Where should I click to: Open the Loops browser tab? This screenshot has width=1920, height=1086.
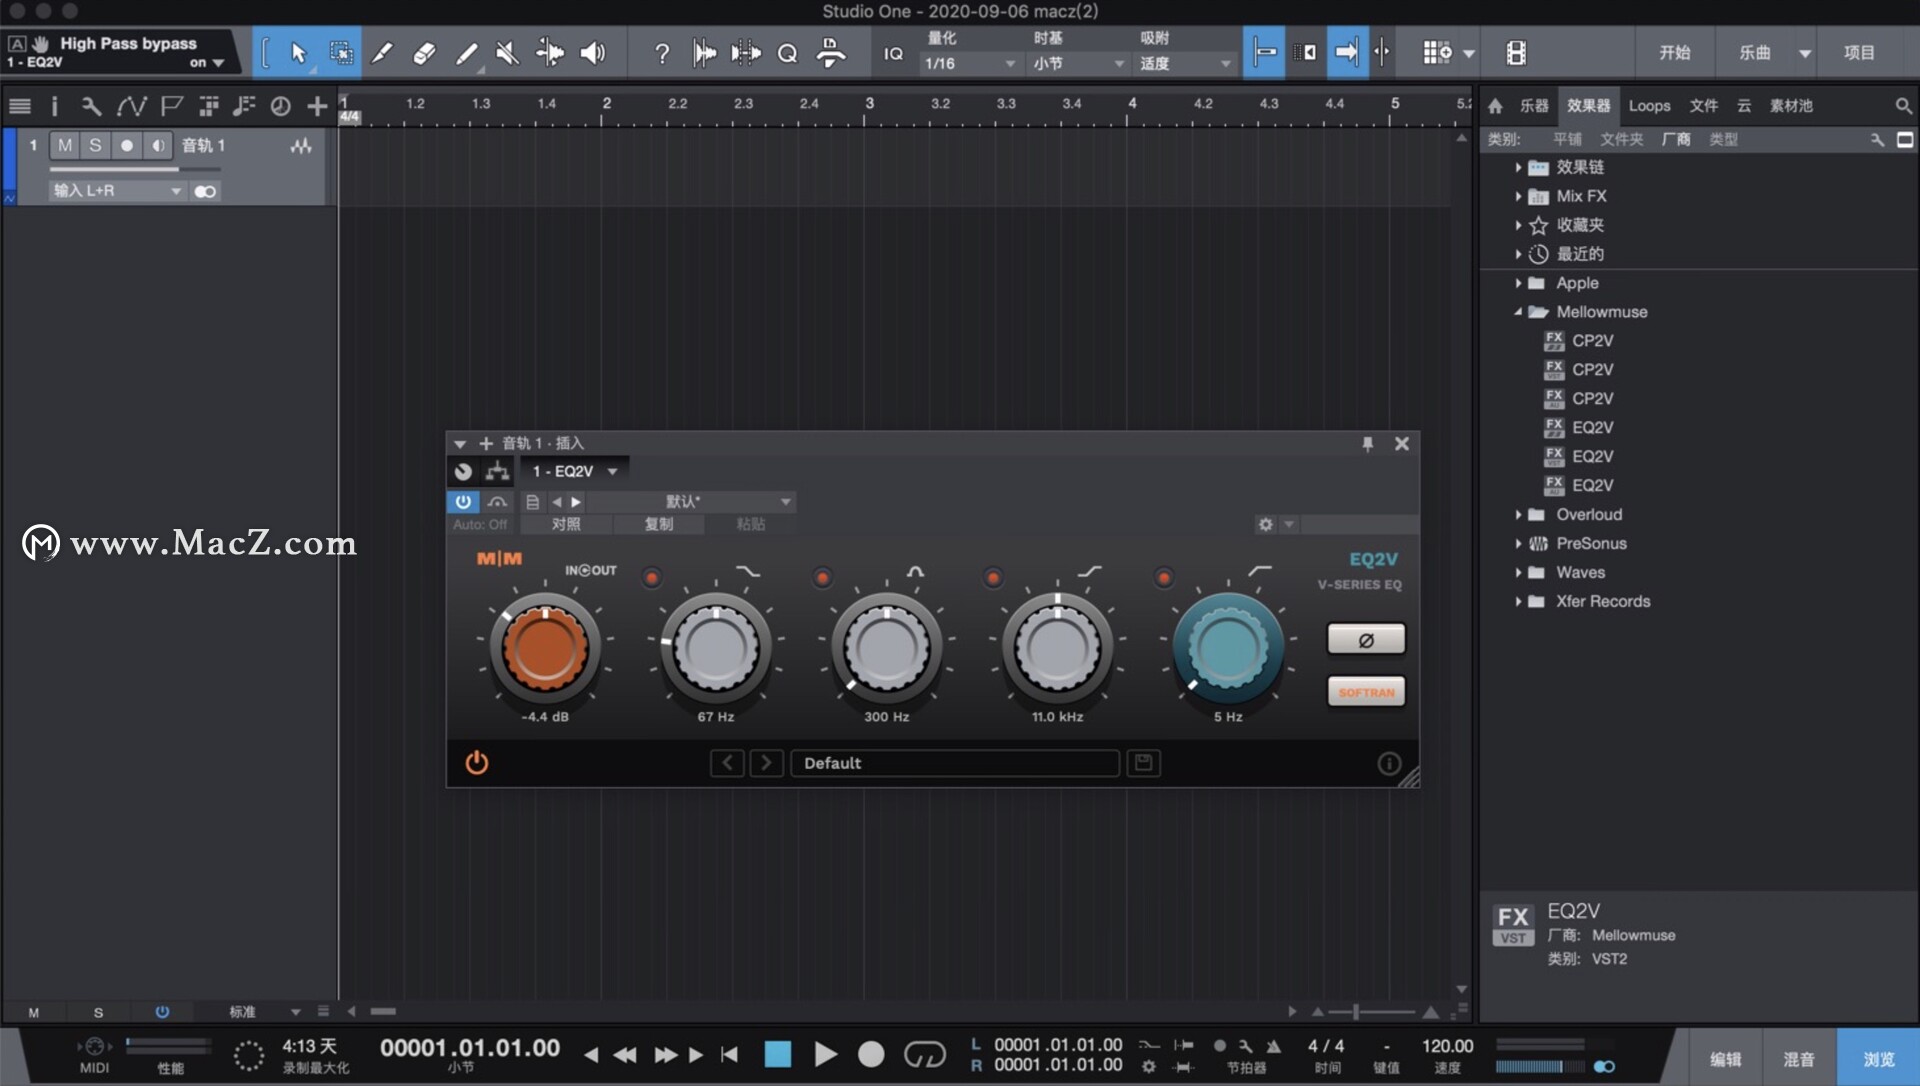tap(1649, 105)
